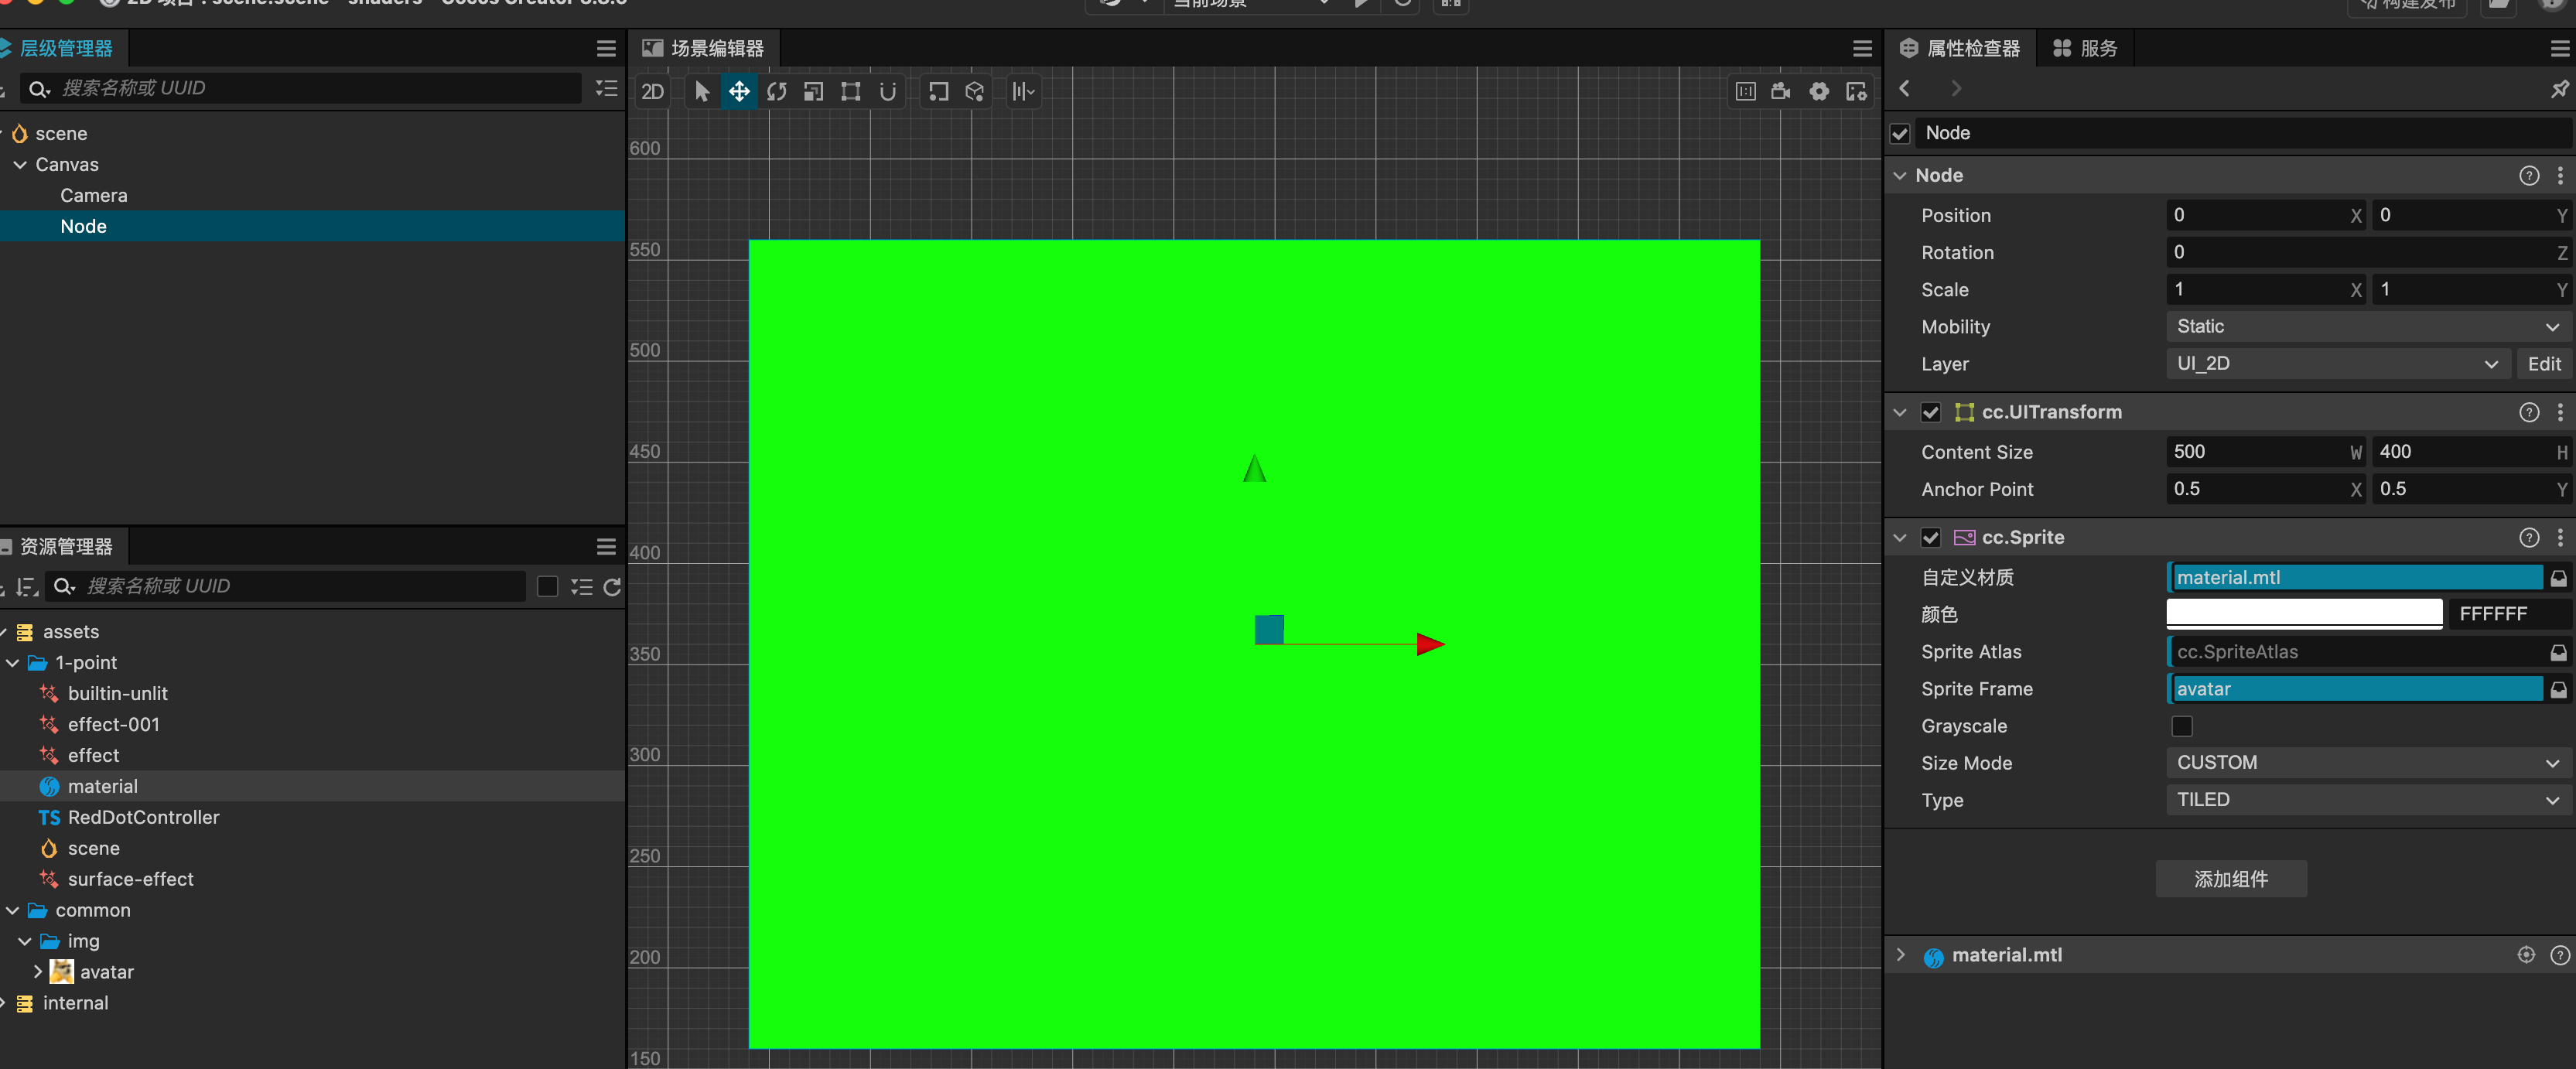Open the white 颜色 color swatch
This screenshot has width=2576, height=1069.
click(2303, 613)
